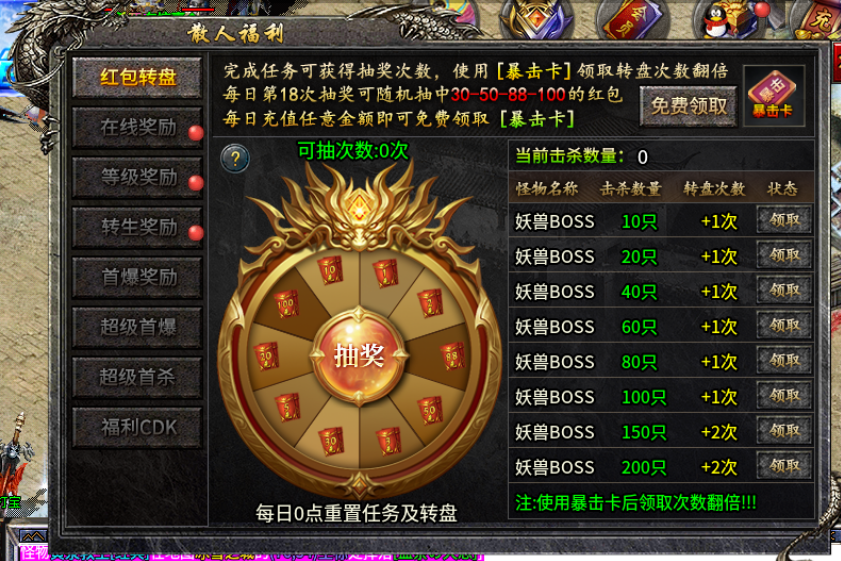This screenshot has height=561, width=841.
Task: Click the red envelope icon in top bar
Action: click(x=631, y=19)
